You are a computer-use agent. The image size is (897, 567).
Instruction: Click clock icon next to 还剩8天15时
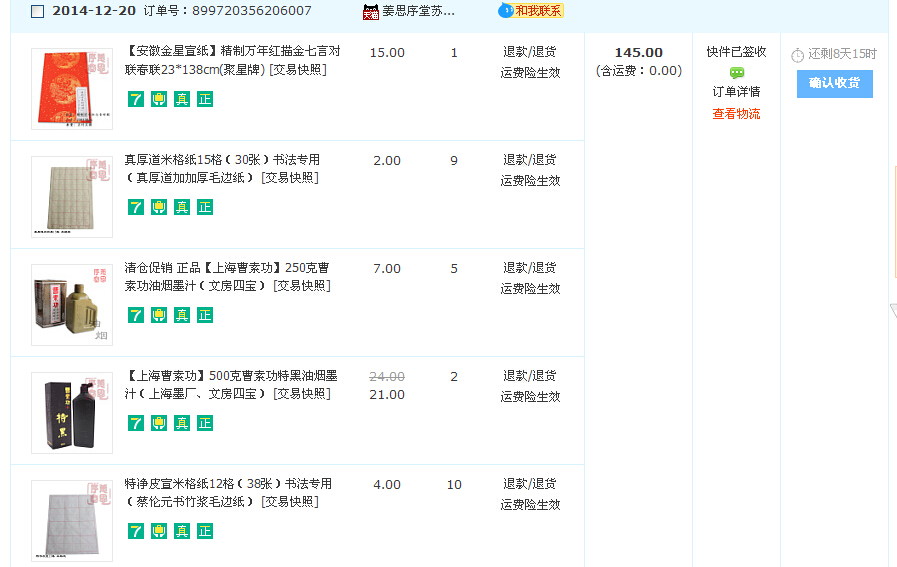(797, 55)
